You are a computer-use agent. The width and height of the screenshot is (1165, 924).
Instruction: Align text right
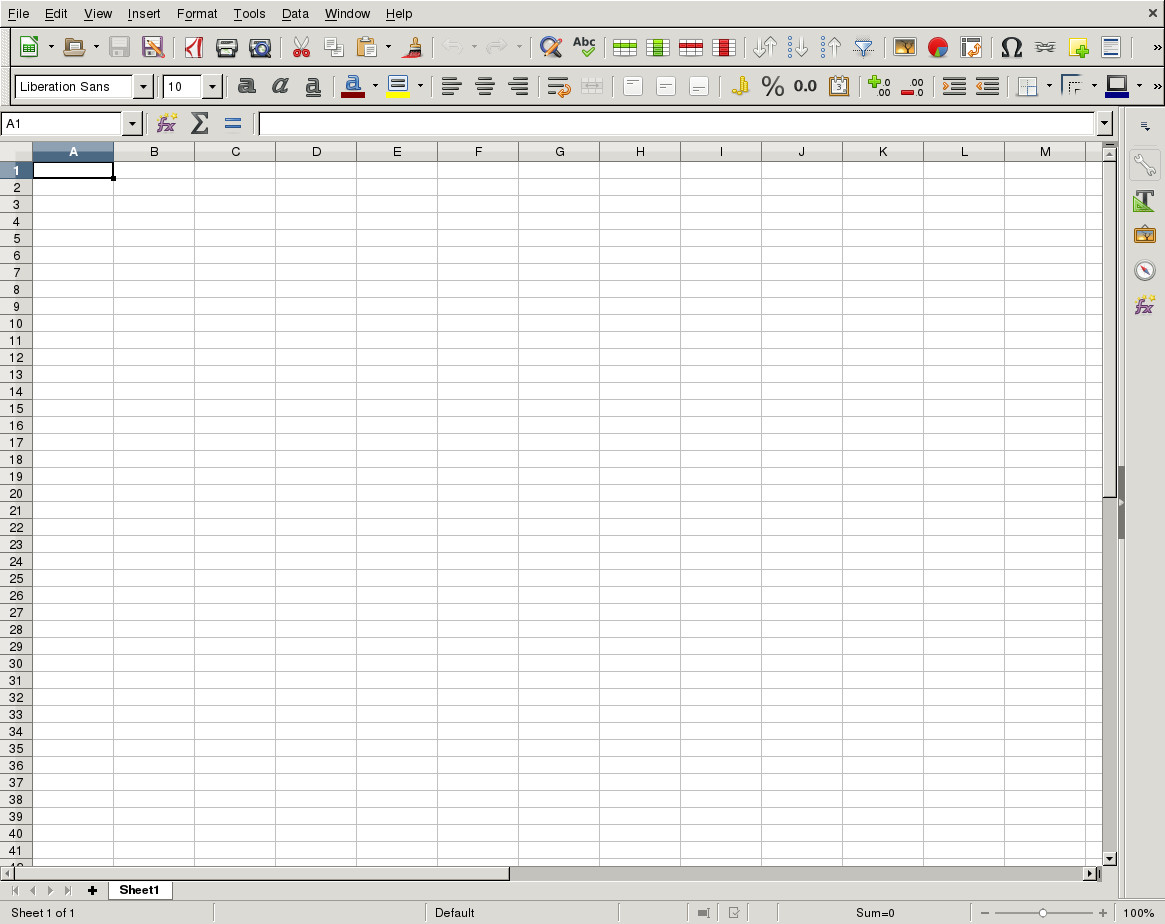pyautogui.click(x=518, y=86)
